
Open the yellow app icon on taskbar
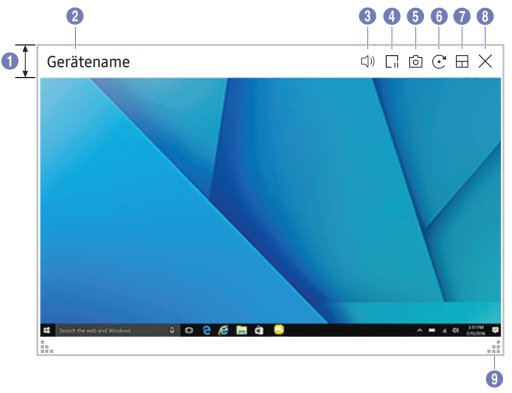tap(279, 329)
